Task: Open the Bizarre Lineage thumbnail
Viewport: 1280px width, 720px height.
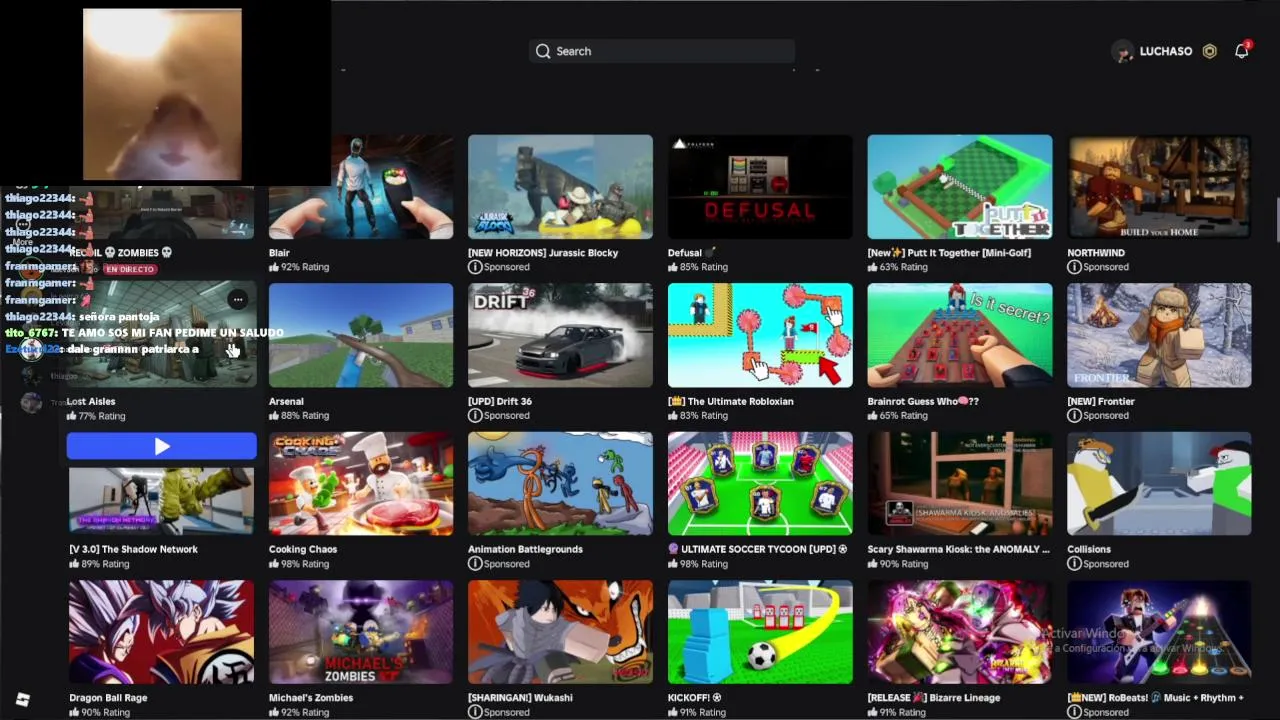Action: 960,632
